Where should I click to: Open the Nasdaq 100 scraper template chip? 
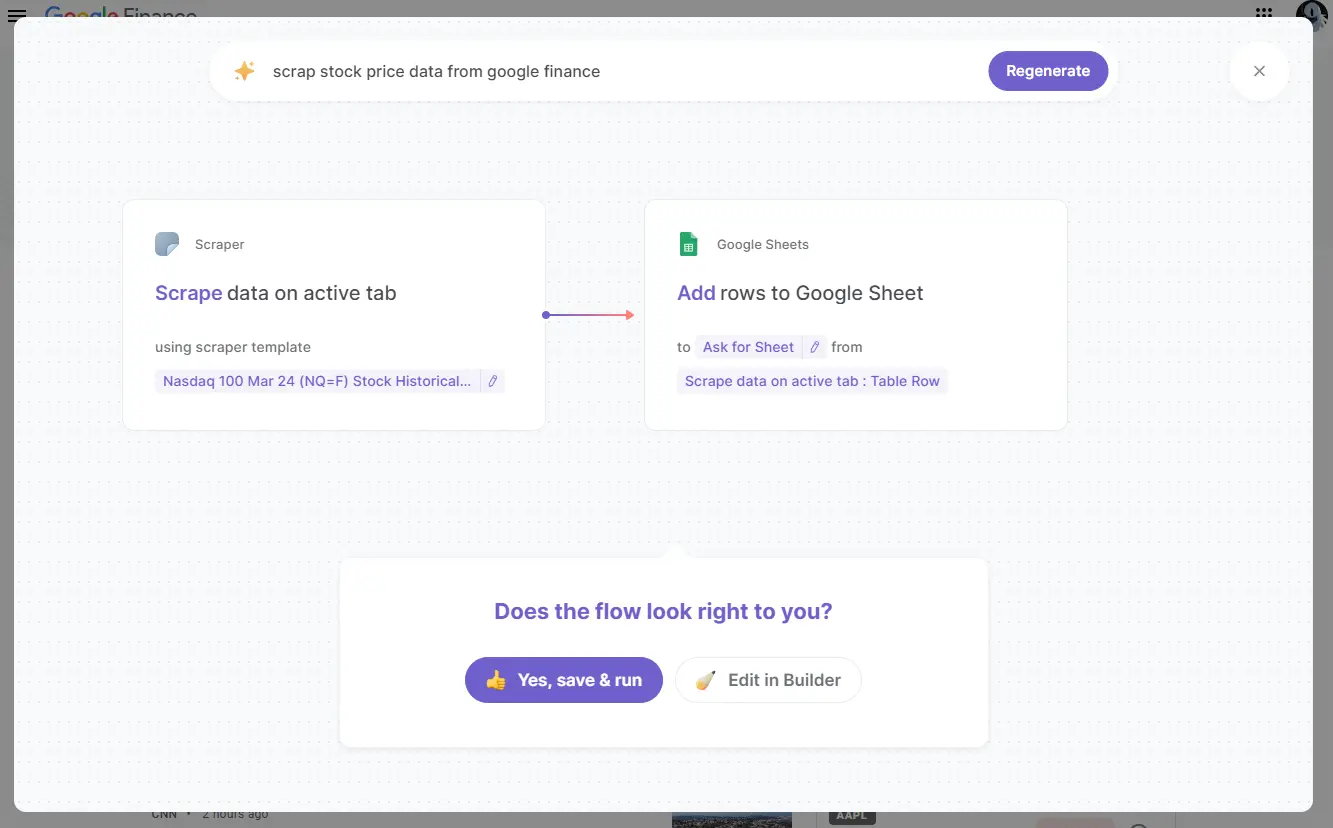(x=317, y=381)
